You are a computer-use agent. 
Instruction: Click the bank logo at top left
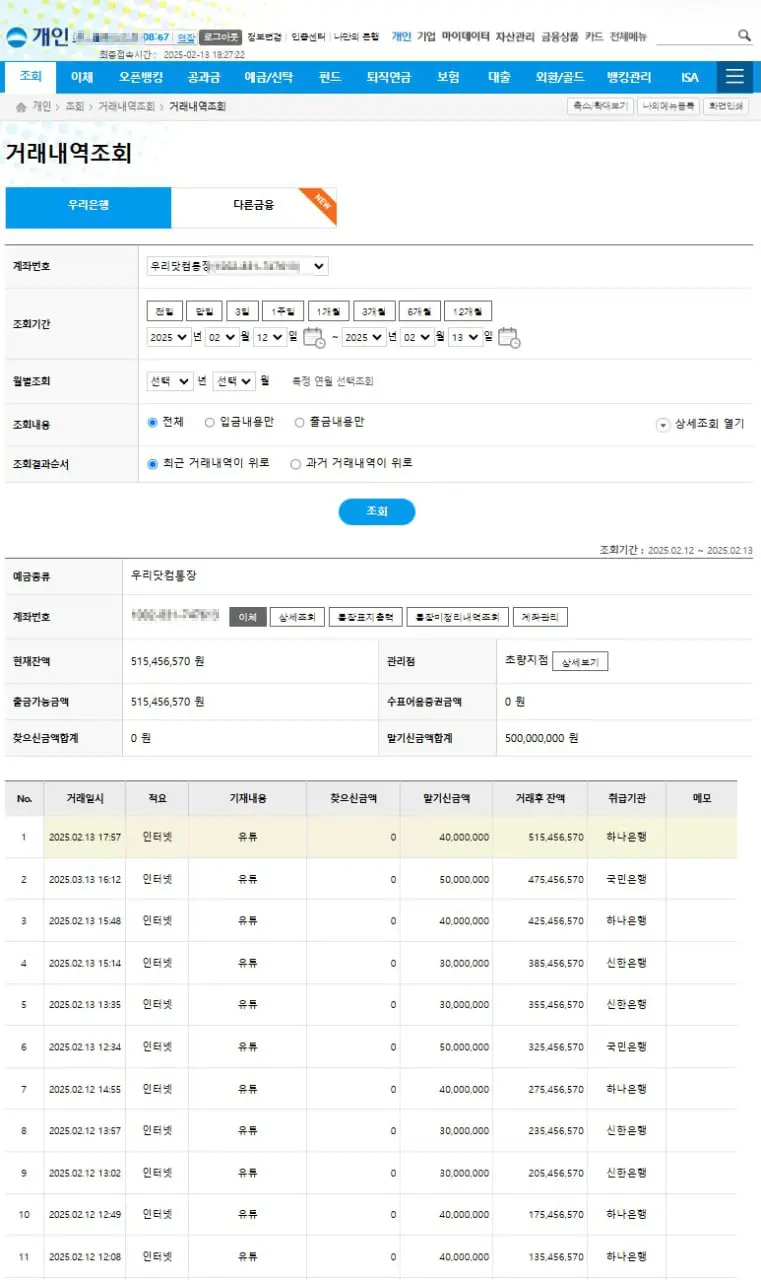36,36
